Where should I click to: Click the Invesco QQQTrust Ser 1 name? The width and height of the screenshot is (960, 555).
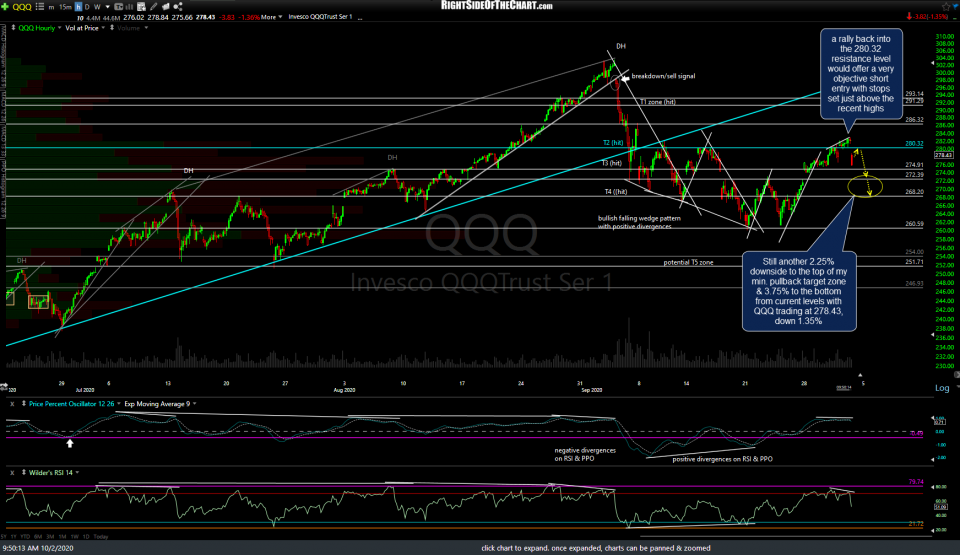click(x=320, y=17)
